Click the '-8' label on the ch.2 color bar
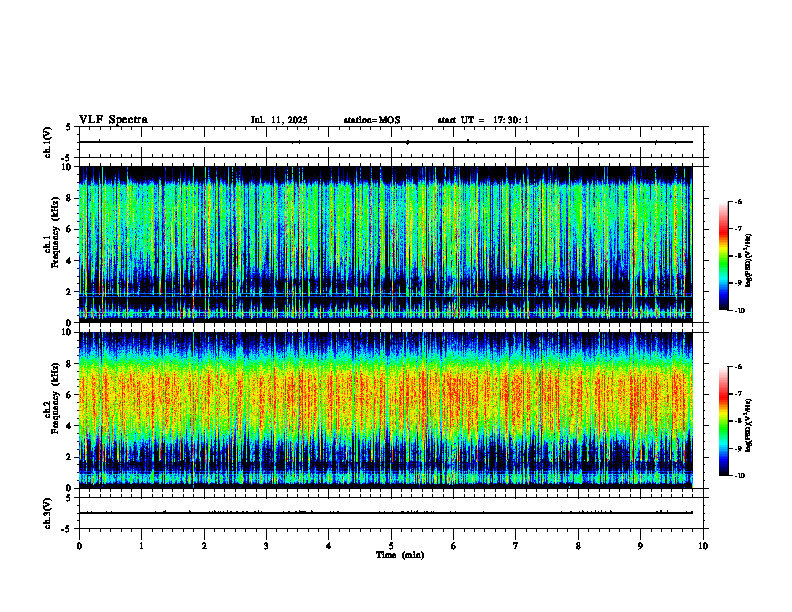 (x=738, y=421)
